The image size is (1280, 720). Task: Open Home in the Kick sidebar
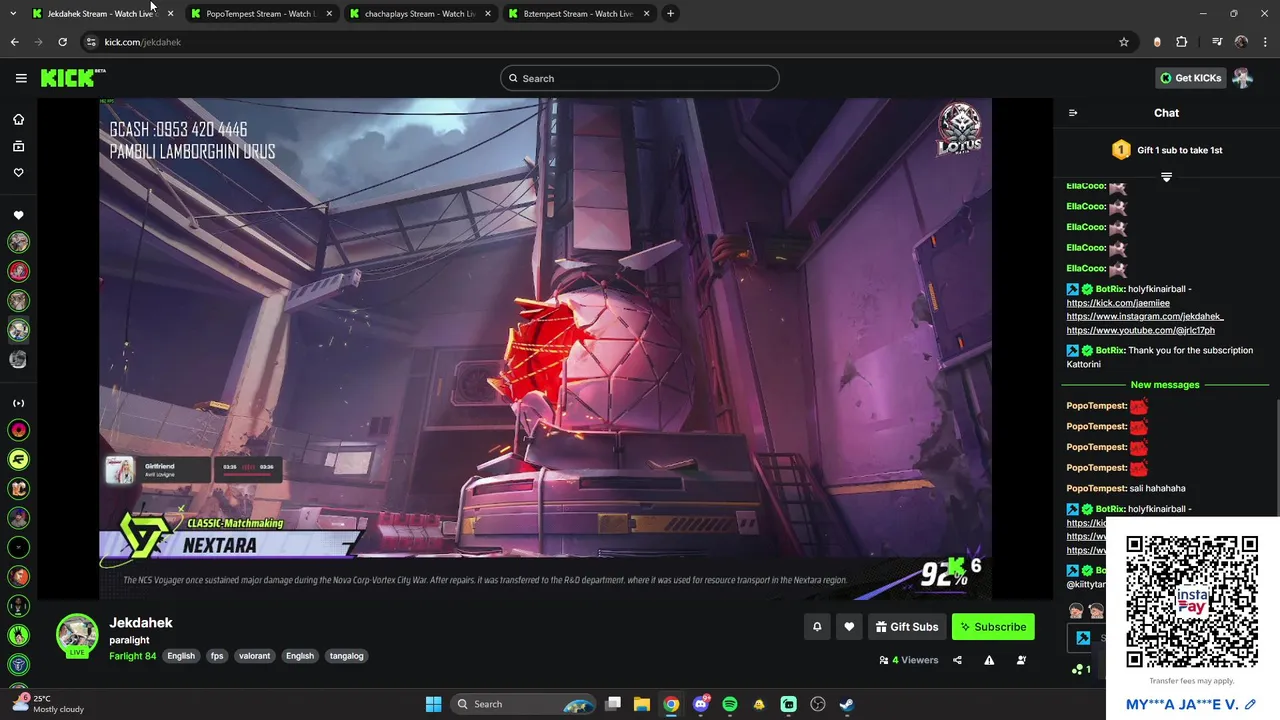click(18, 119)
